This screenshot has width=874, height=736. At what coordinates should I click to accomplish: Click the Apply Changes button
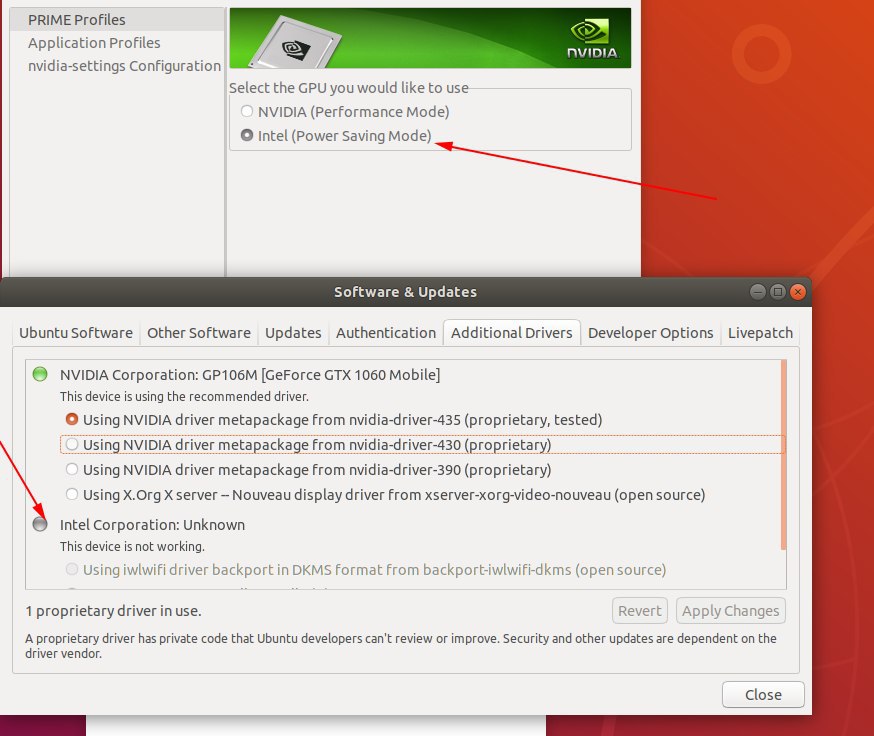(730, 611)
